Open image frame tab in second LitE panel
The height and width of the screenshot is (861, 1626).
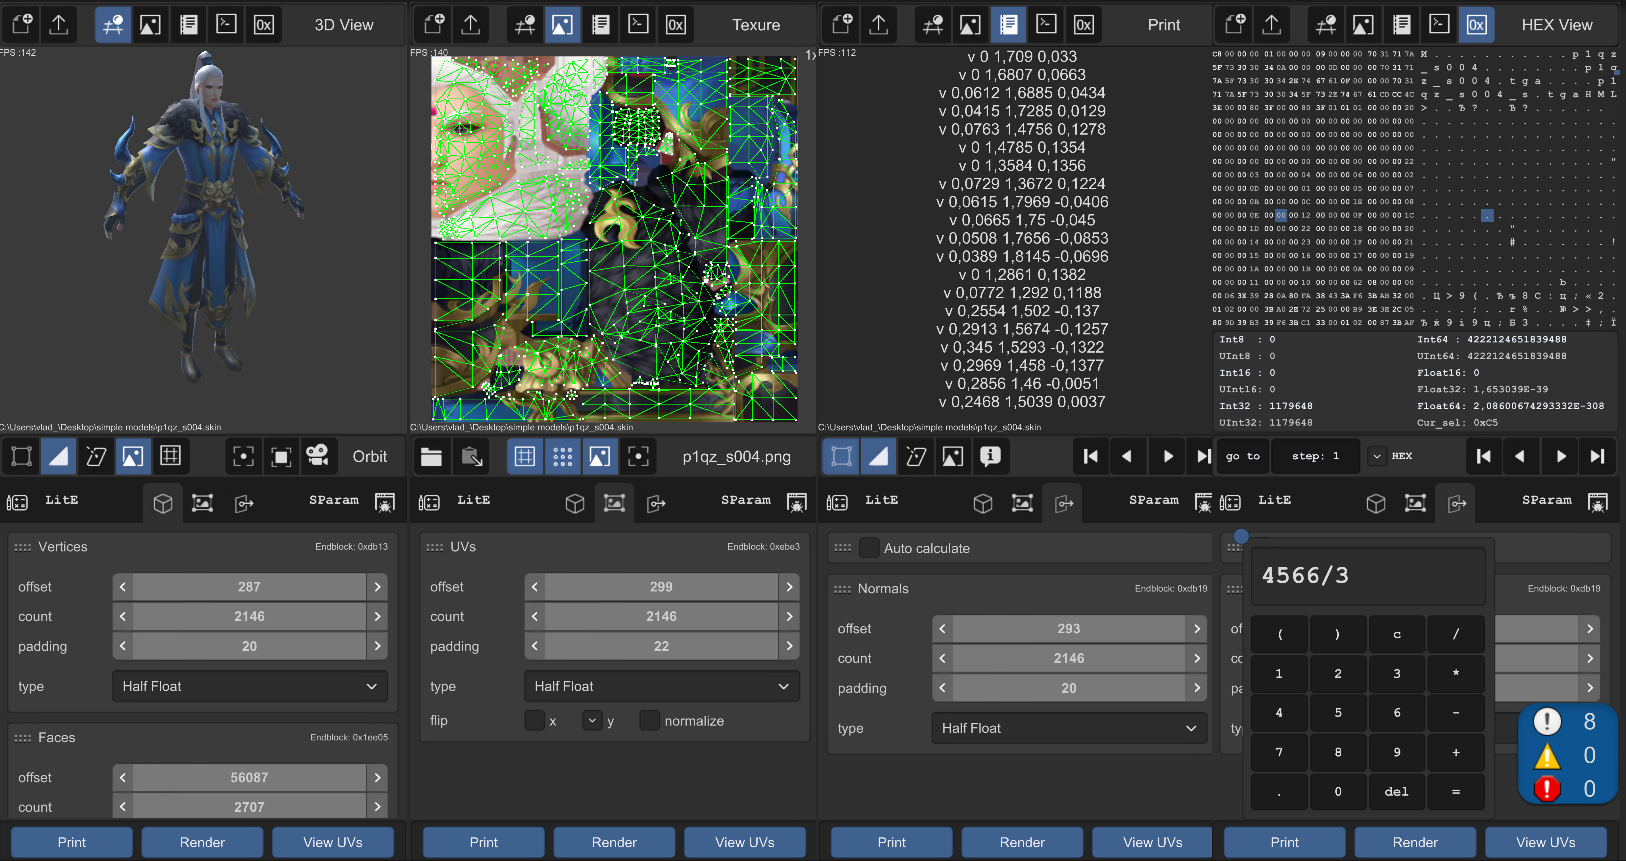click(615, 504)
